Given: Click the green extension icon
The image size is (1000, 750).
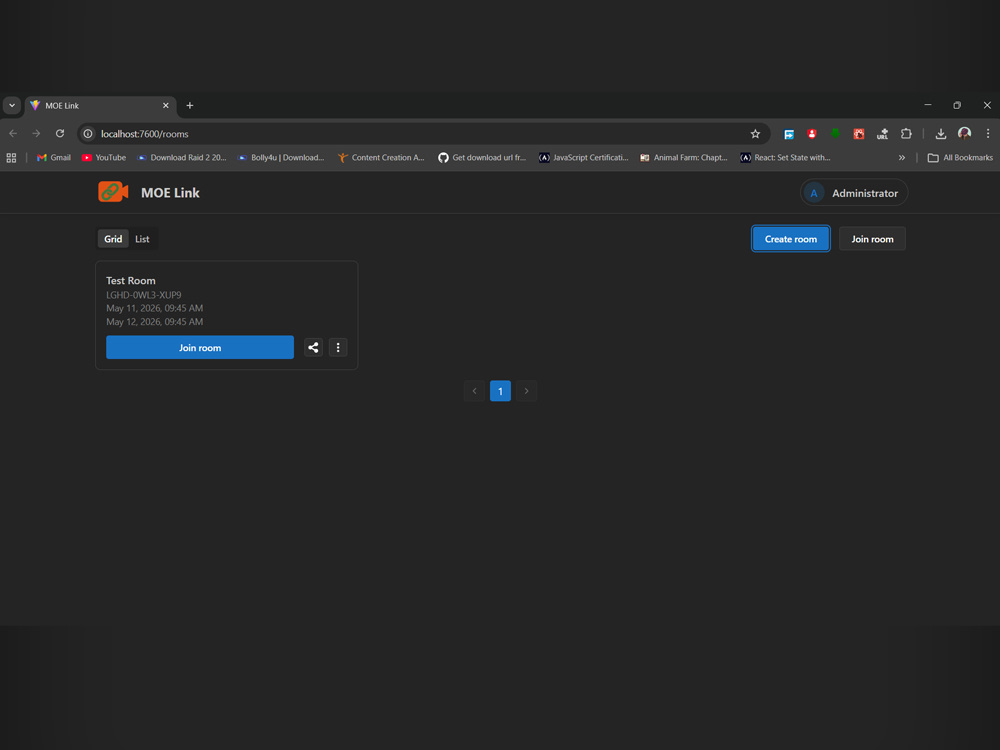Looking at the screenshot, I should pyautogui.click(x=835, y=133).
